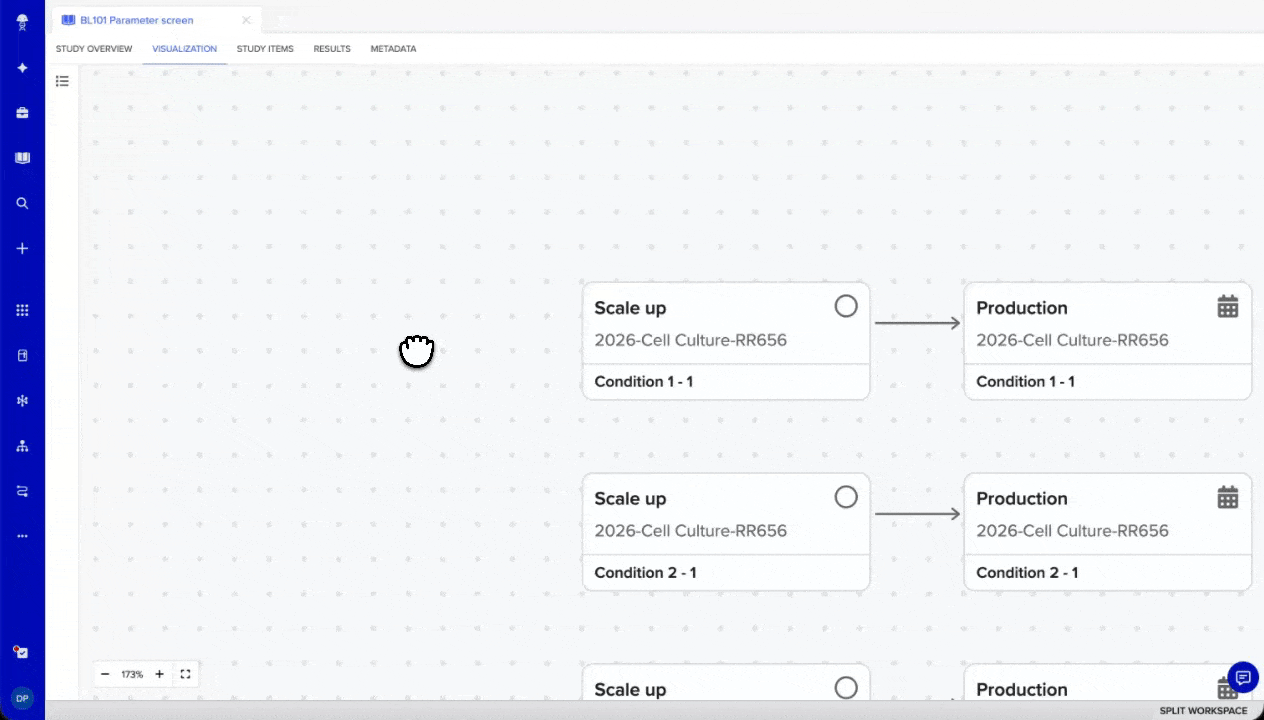Open the more options ellipsis in sidebar
The width and height of the screenshot is (1264, 720).
point(22,536)
